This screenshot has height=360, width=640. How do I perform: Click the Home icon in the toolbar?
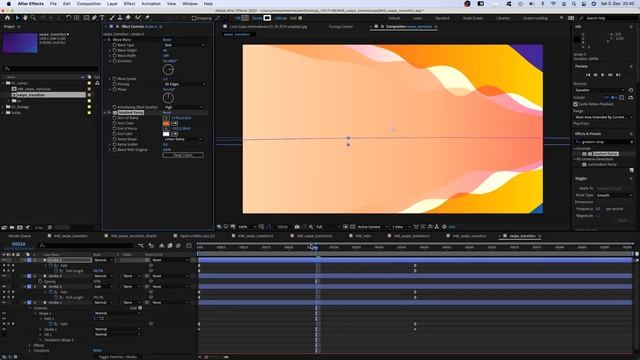point(7,18)
